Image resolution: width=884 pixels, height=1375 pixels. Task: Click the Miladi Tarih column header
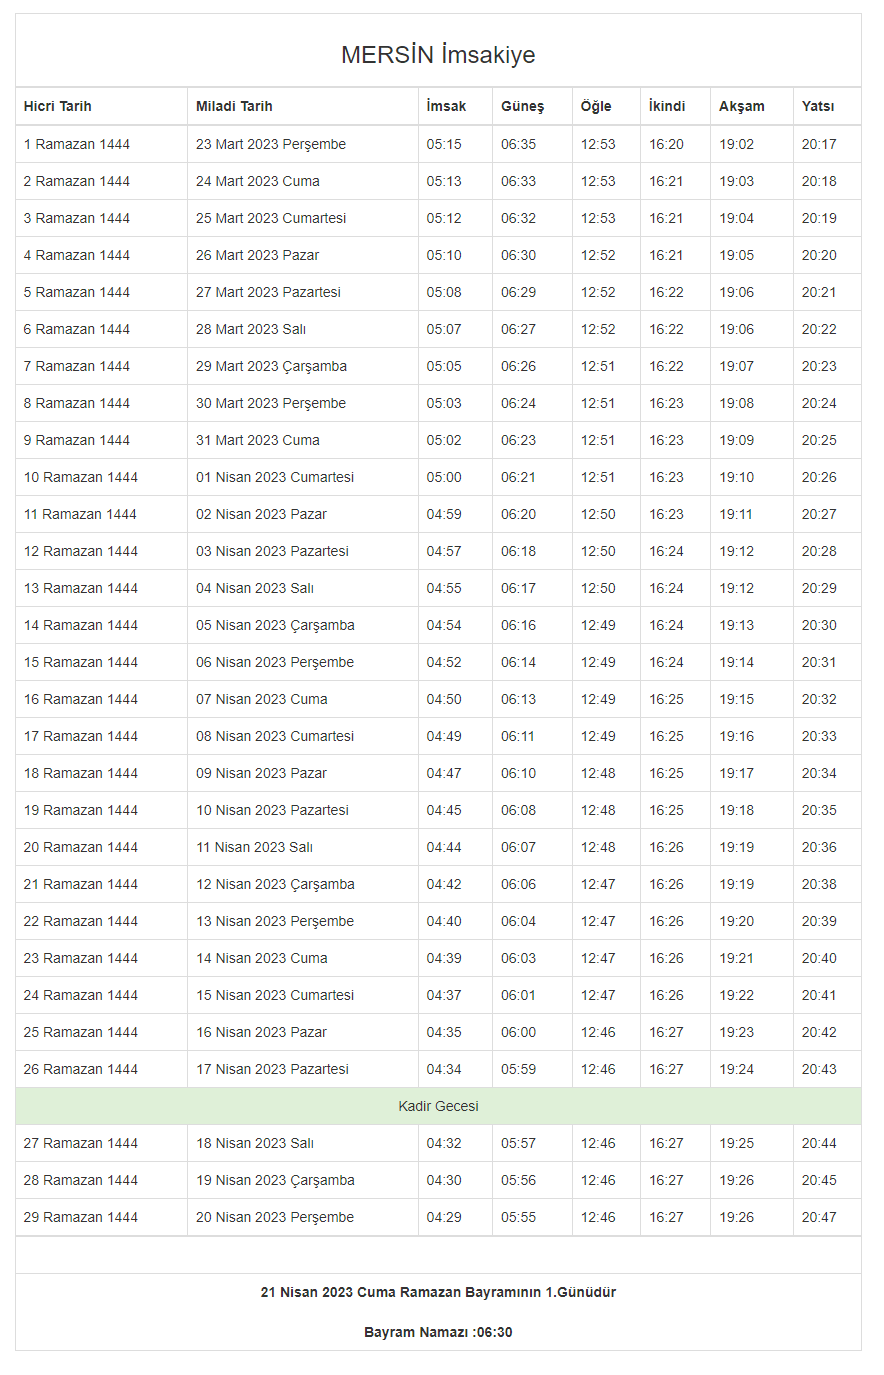(234, 106)
